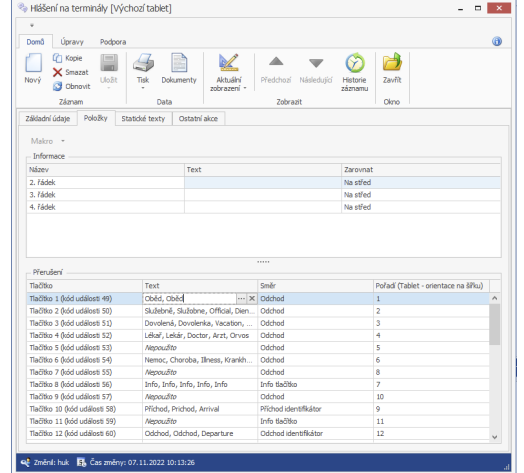Open Historie záznamu clock icon

coord(355,63)
